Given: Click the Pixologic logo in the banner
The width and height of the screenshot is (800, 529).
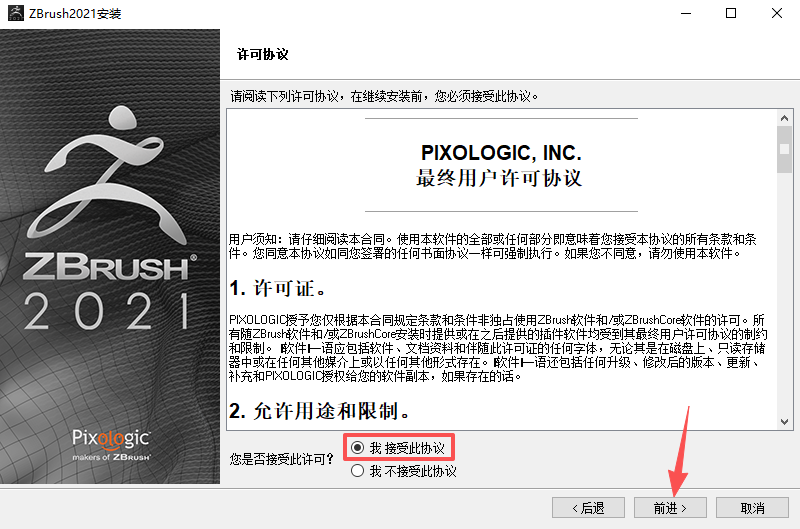Looking at the screenshot, I should 111,444.
